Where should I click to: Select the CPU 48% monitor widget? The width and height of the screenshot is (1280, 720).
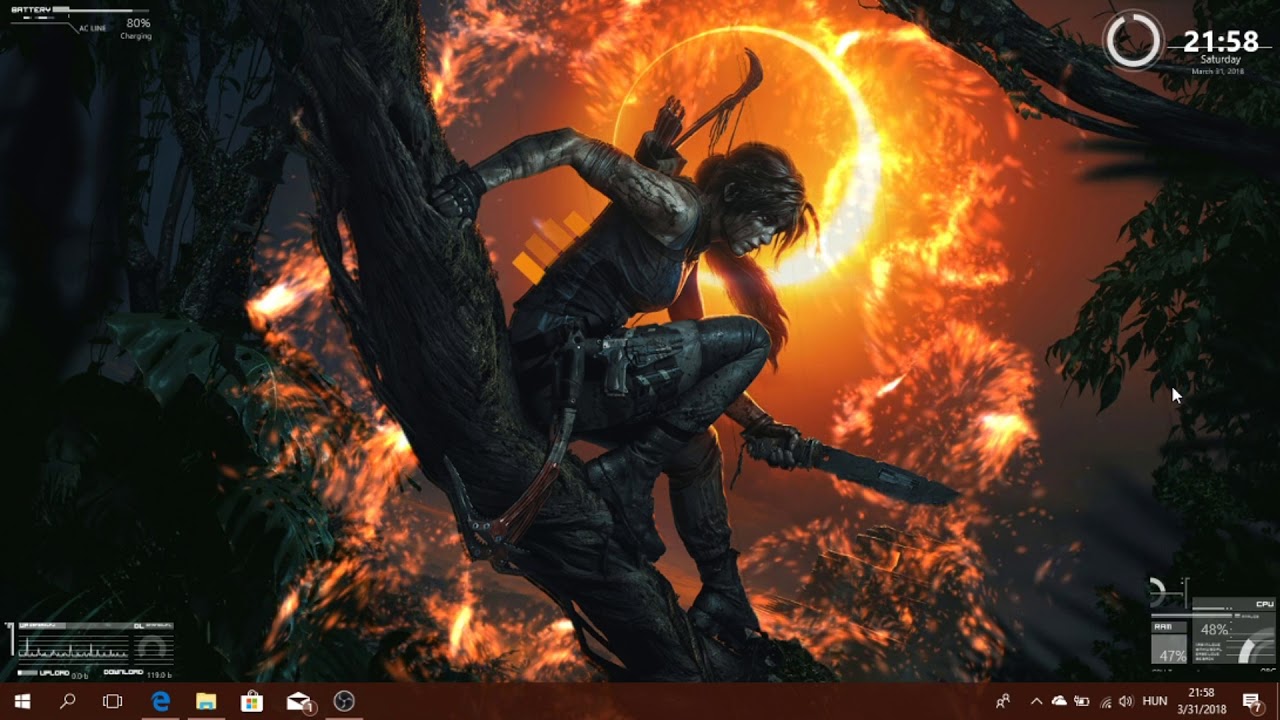pos(1234,632)
